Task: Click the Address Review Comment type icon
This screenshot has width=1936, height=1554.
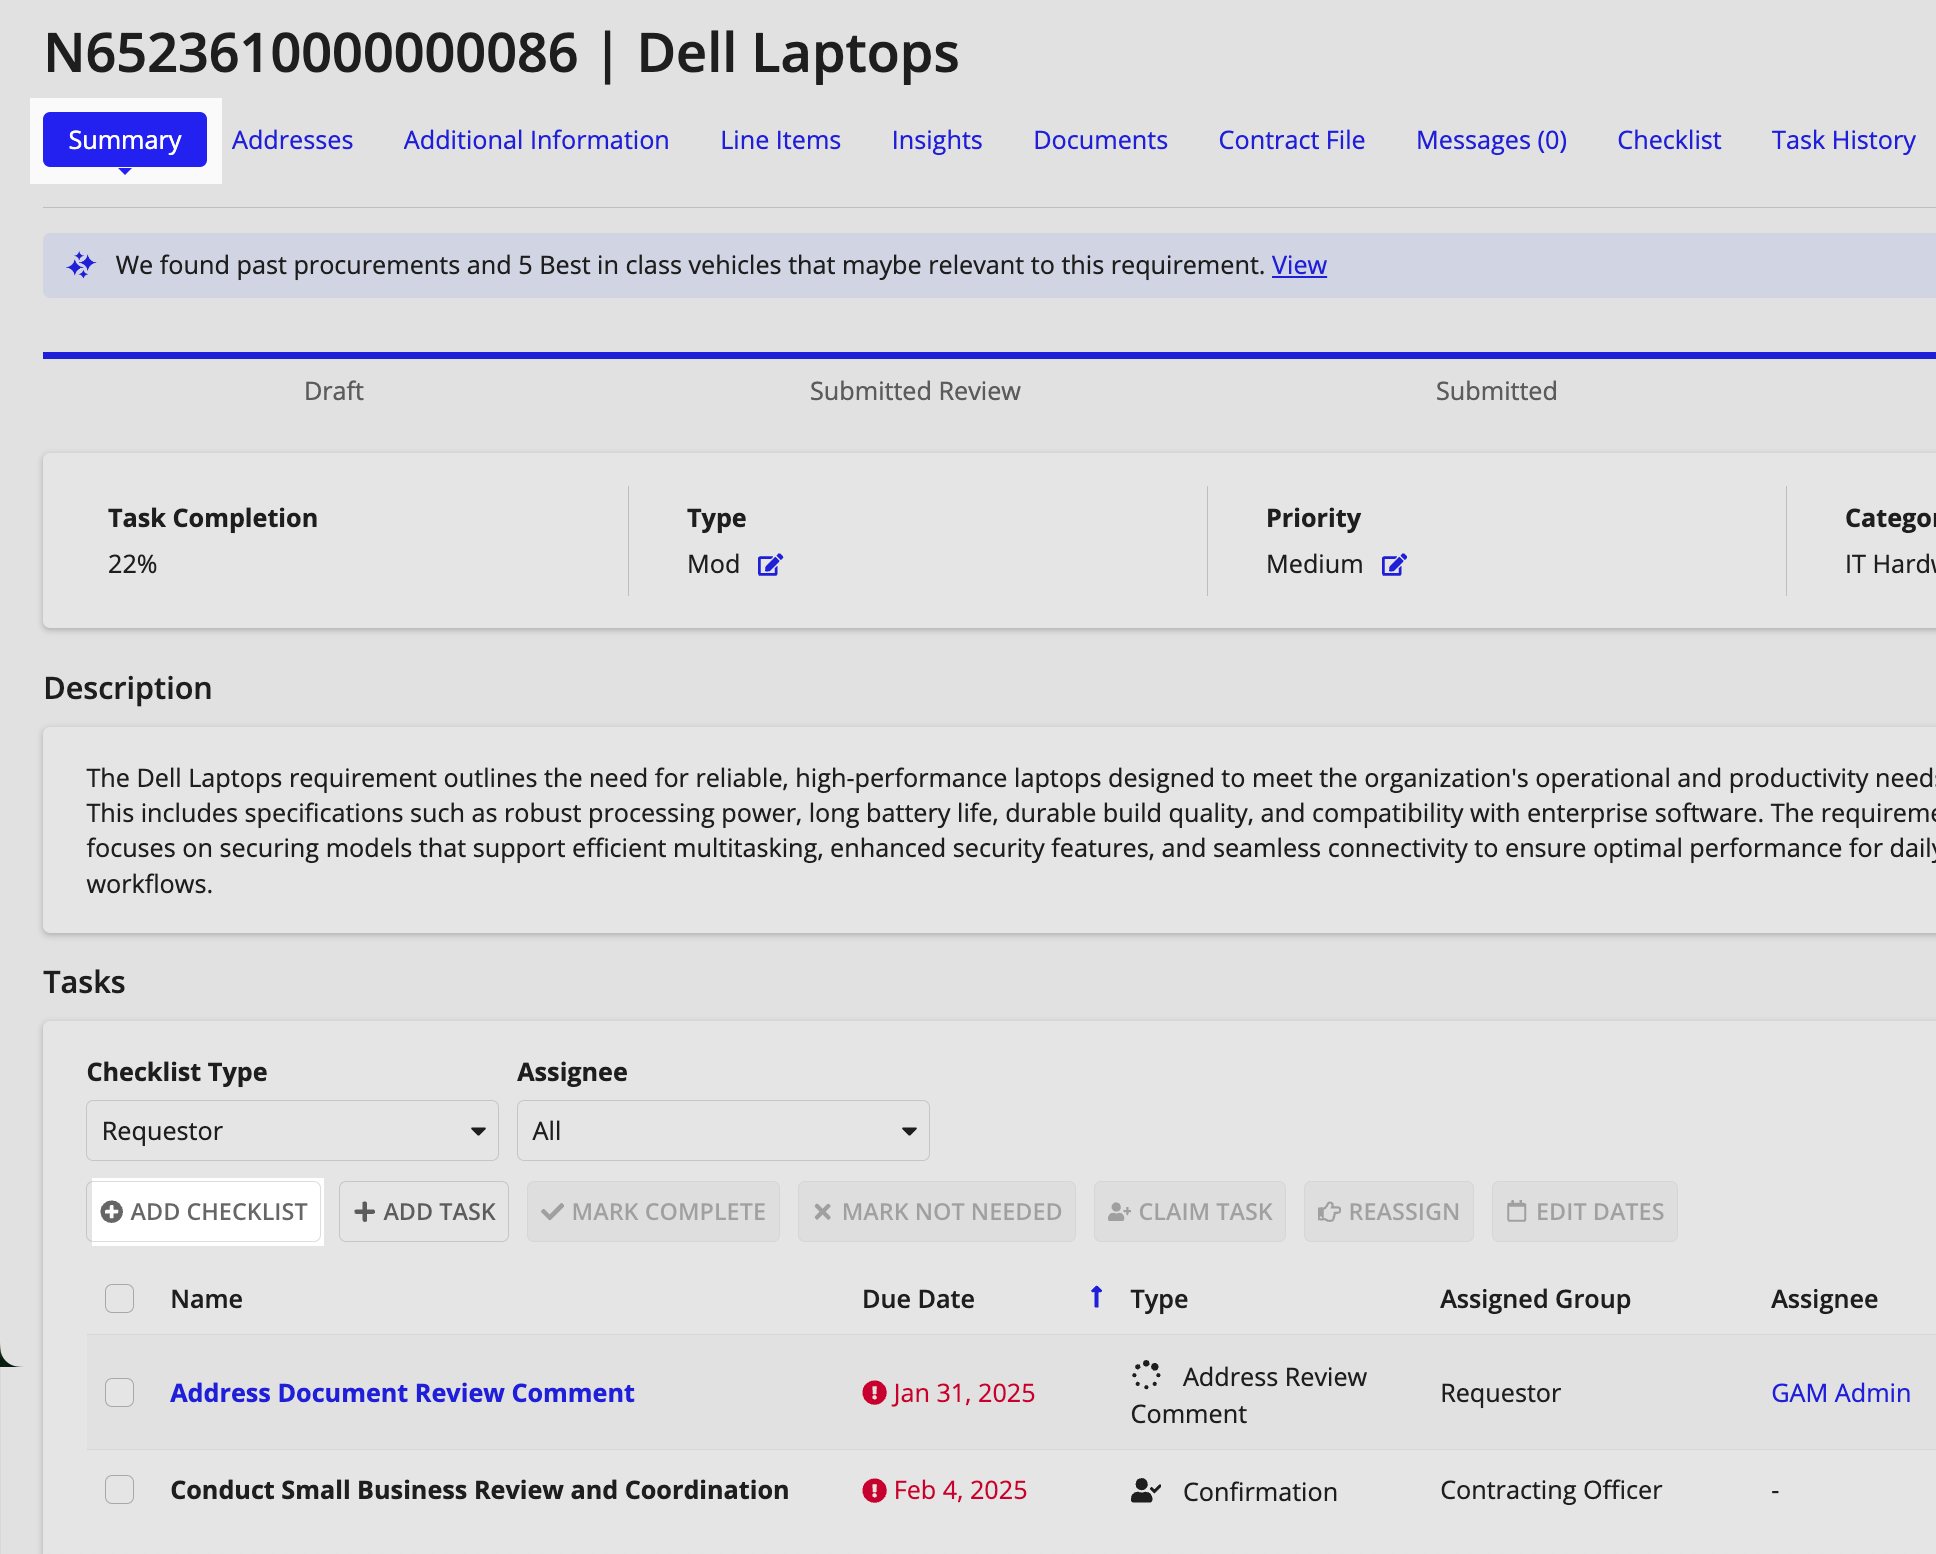Action: point(1146,1375)
